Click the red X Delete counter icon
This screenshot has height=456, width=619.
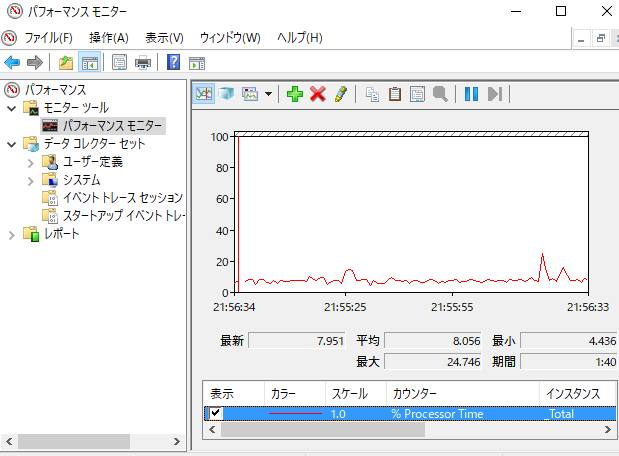[x=318, y=94]
